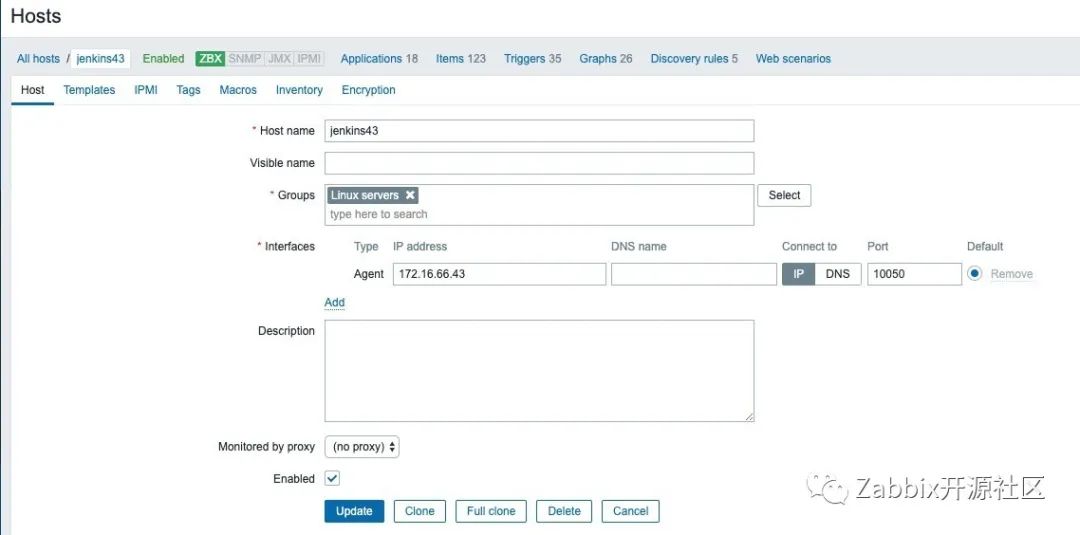Focus the Port field showing 10050
Image resolution: width=1080 pixels, height=535 pixels.
pos(915,274)
